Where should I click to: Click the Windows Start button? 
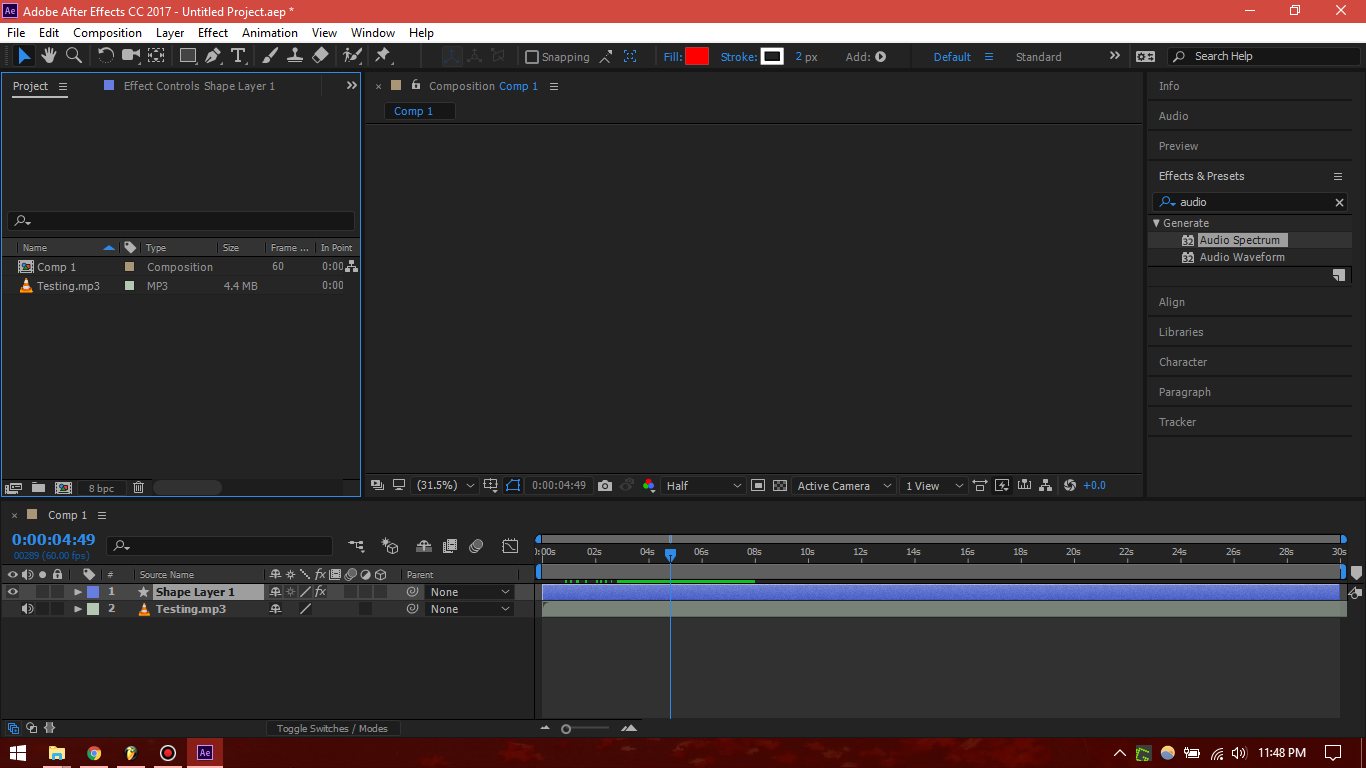[x=18, y=753]
